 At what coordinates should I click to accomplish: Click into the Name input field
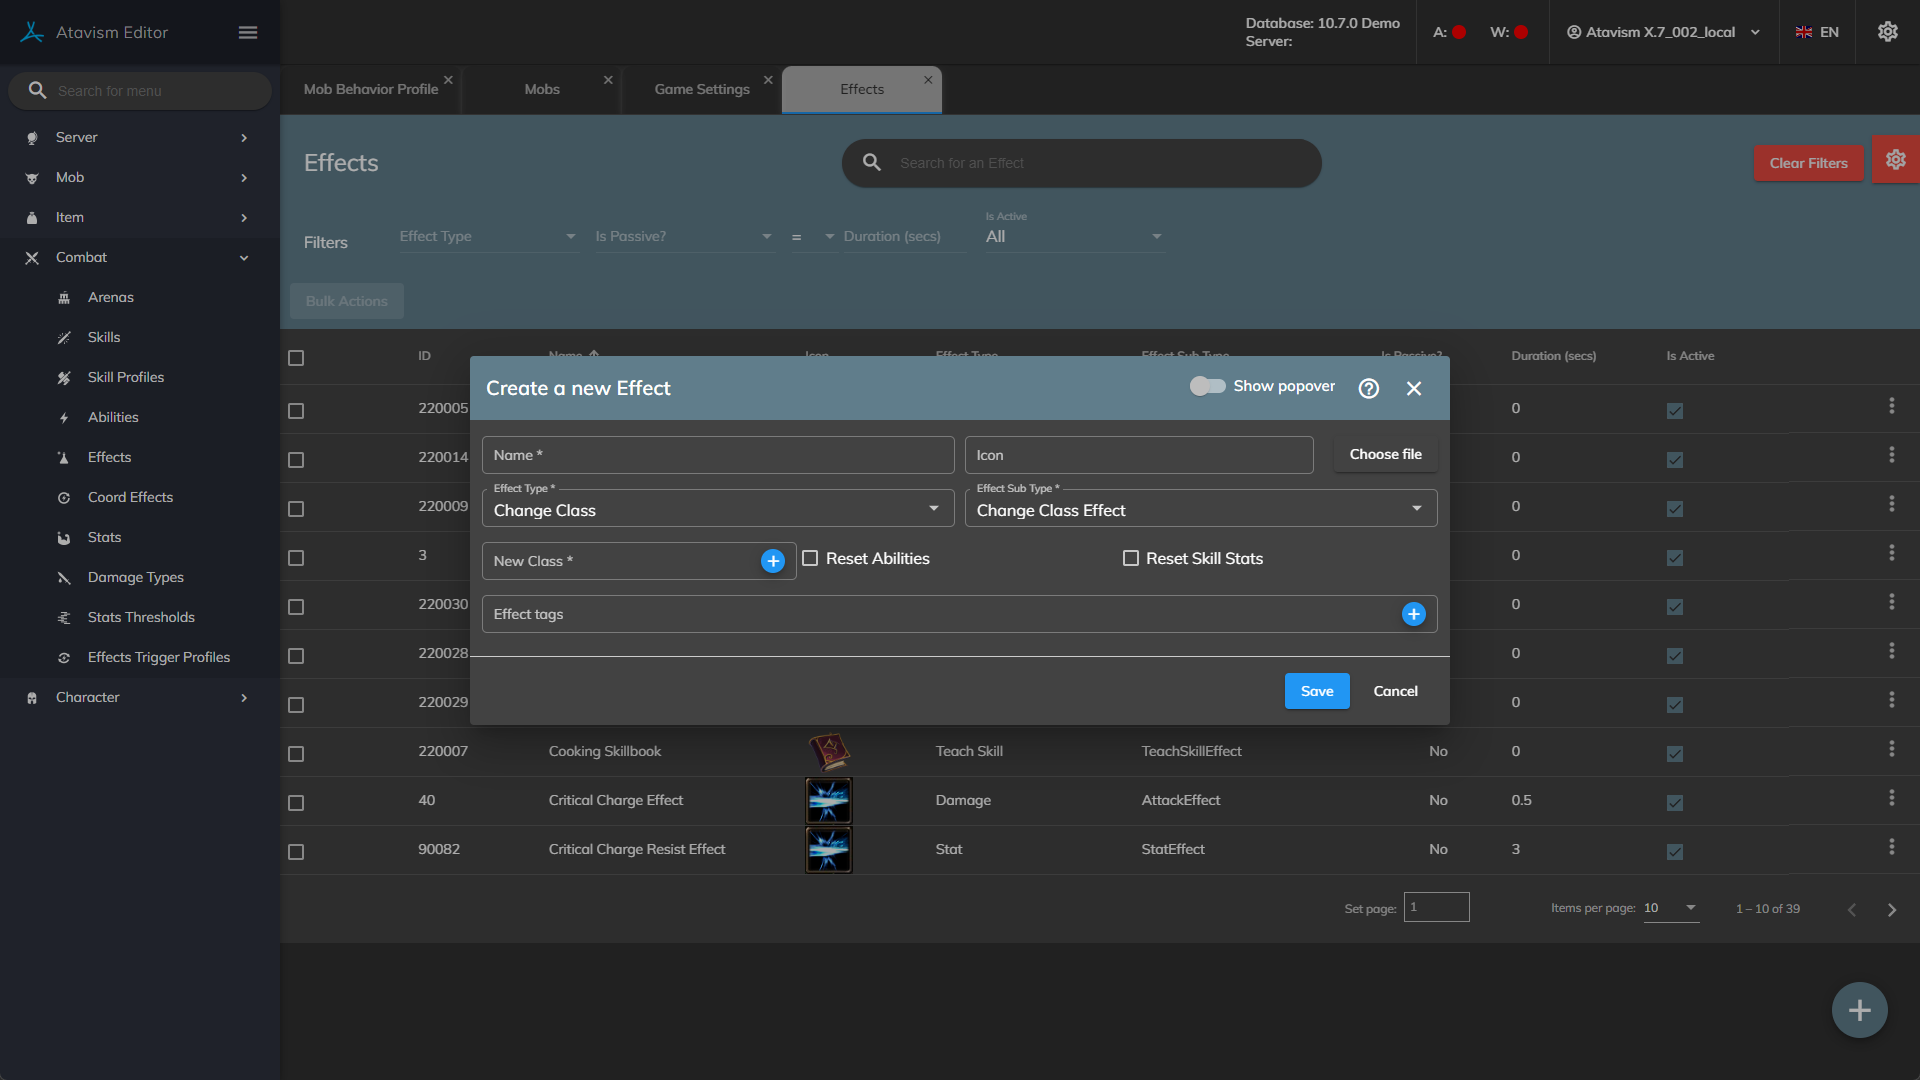click(717, 455)
